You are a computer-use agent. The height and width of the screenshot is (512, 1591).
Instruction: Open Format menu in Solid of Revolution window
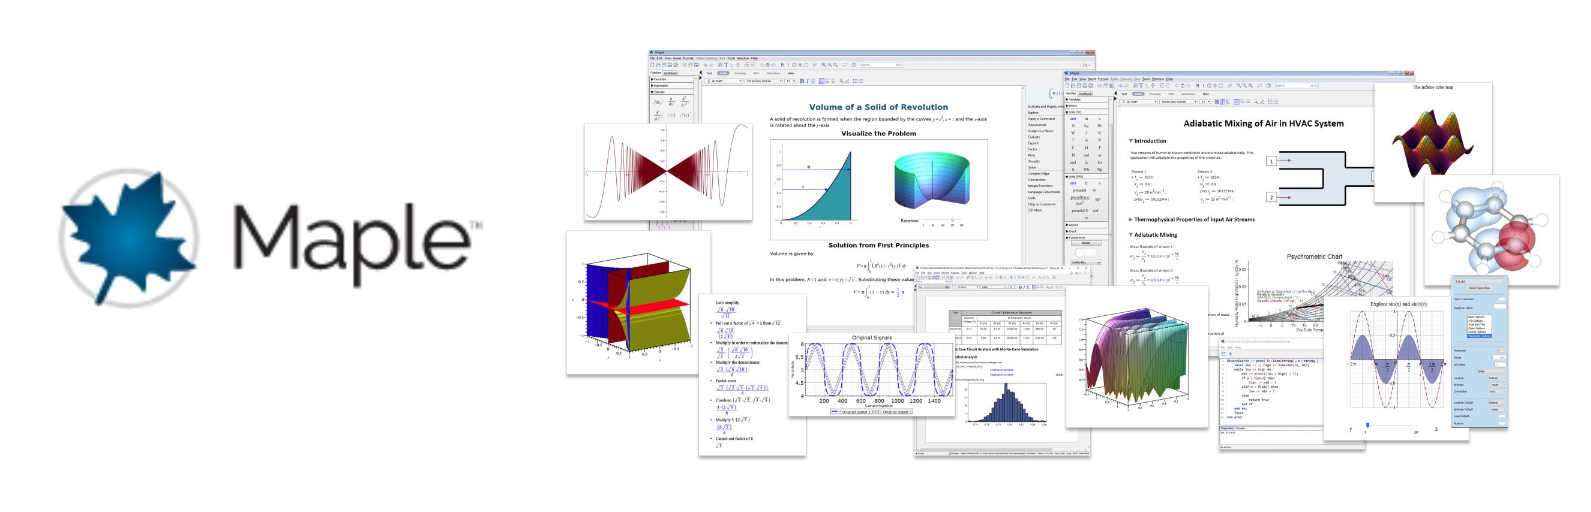pyautogui.click(x=687, y=58)
